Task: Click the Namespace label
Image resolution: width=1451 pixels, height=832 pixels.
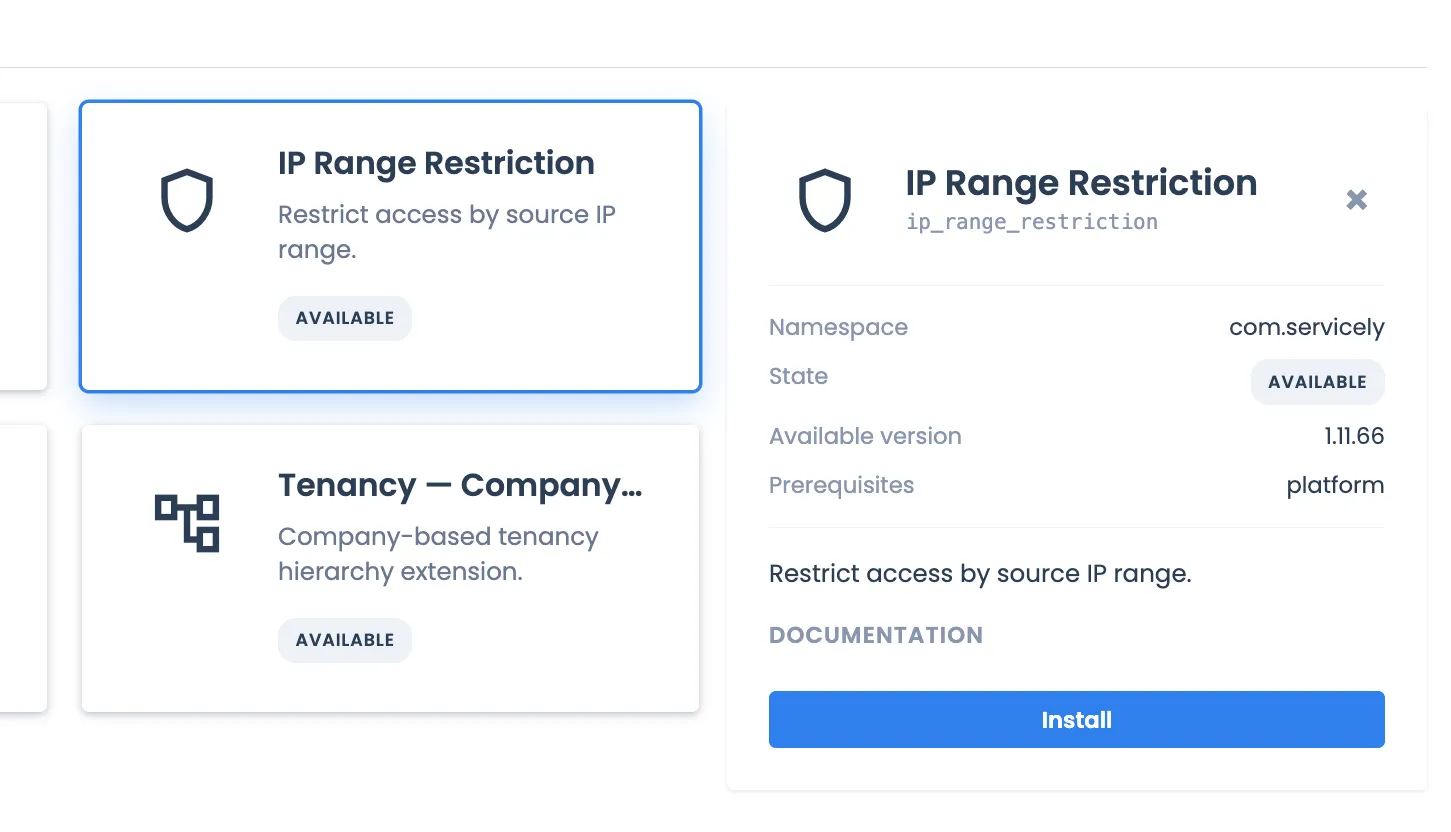Action: (838, 327)
